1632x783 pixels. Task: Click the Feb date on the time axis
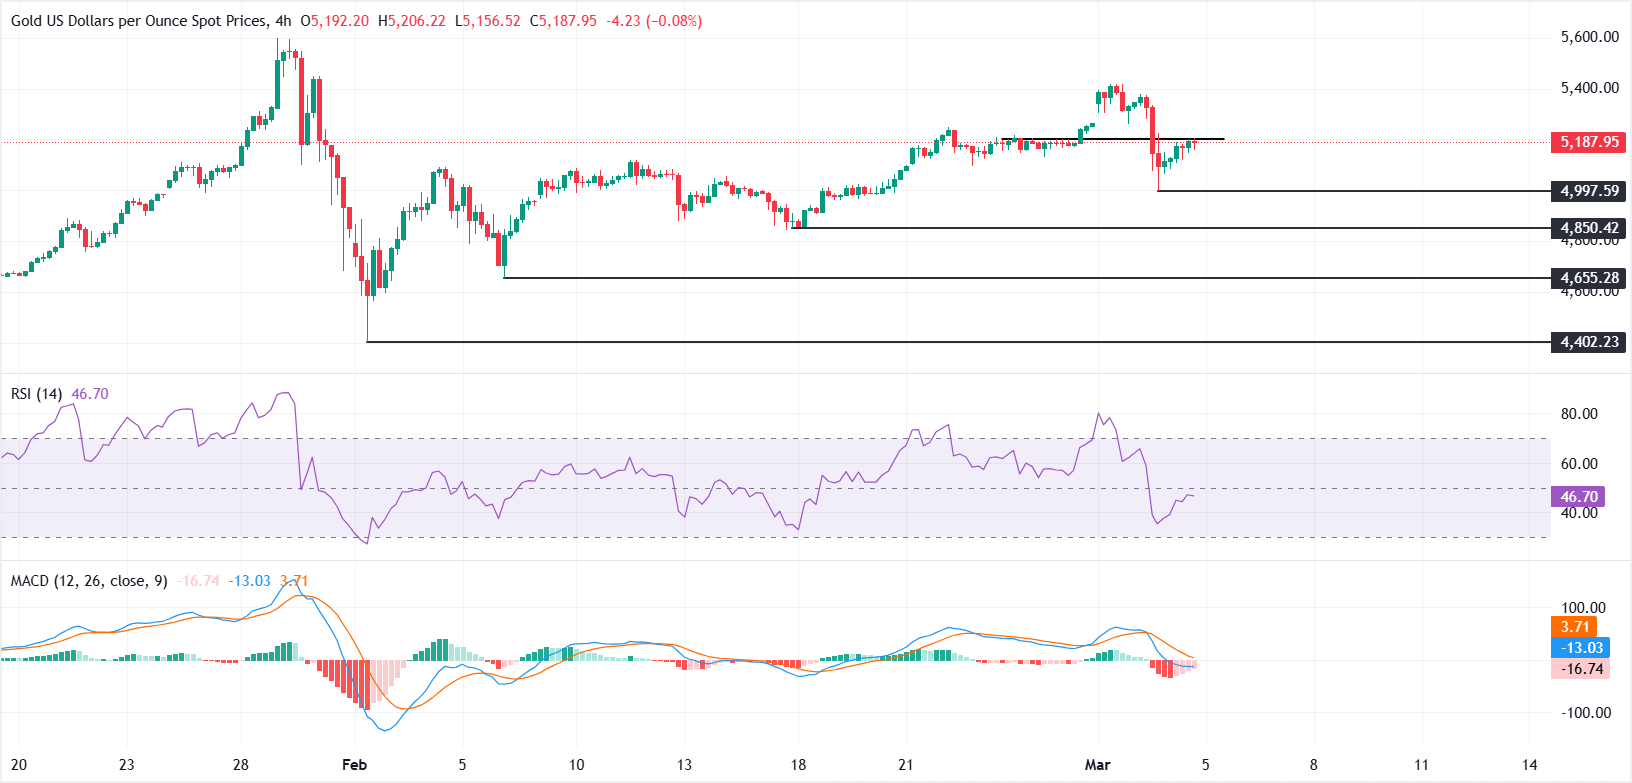click(x=354, y=765)
